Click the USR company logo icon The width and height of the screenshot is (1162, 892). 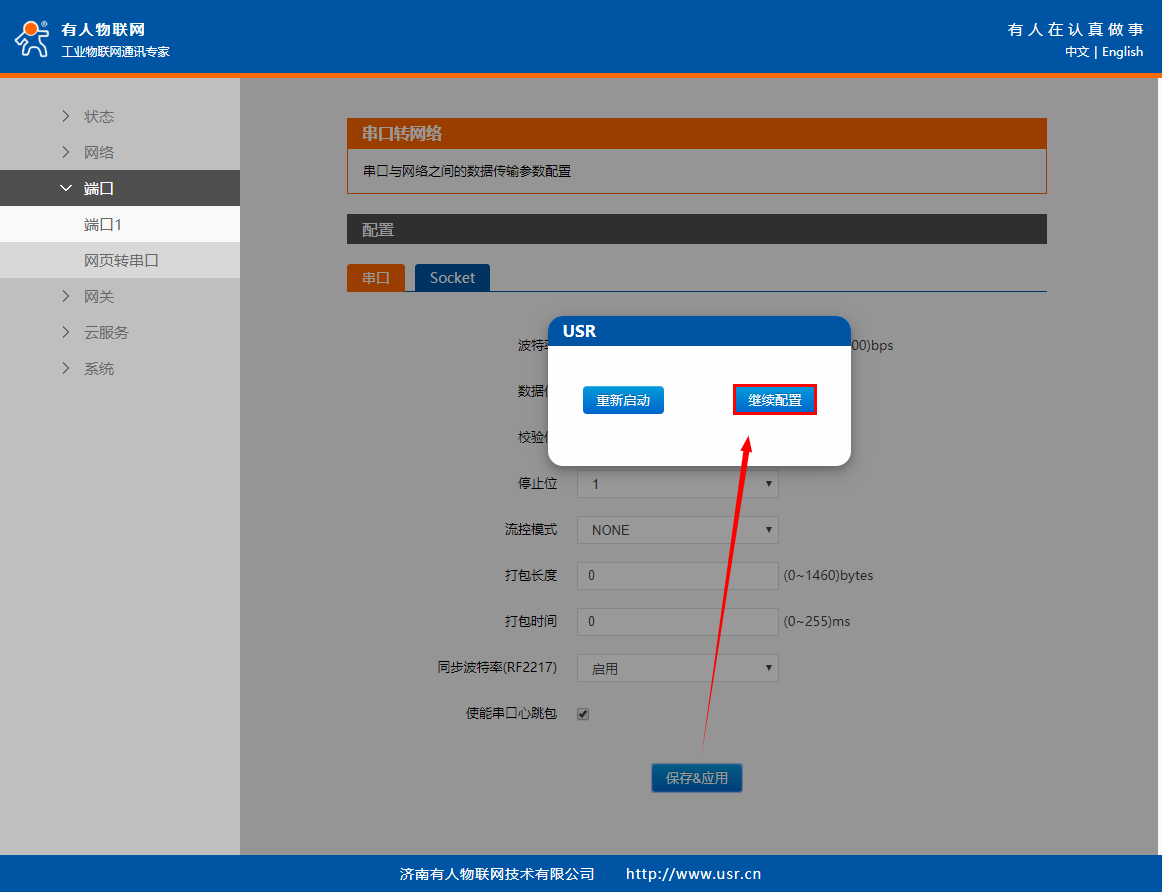point(31,38)
